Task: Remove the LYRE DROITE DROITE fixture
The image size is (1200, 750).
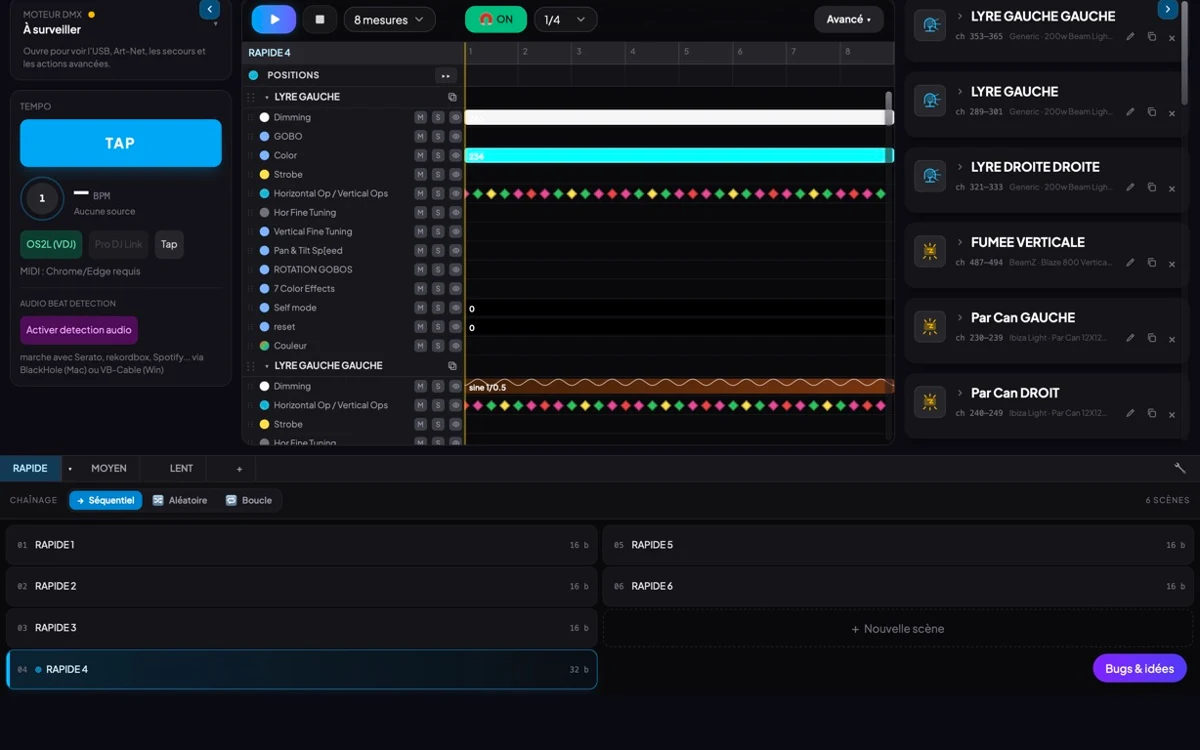Action: tap(1172, 188)
